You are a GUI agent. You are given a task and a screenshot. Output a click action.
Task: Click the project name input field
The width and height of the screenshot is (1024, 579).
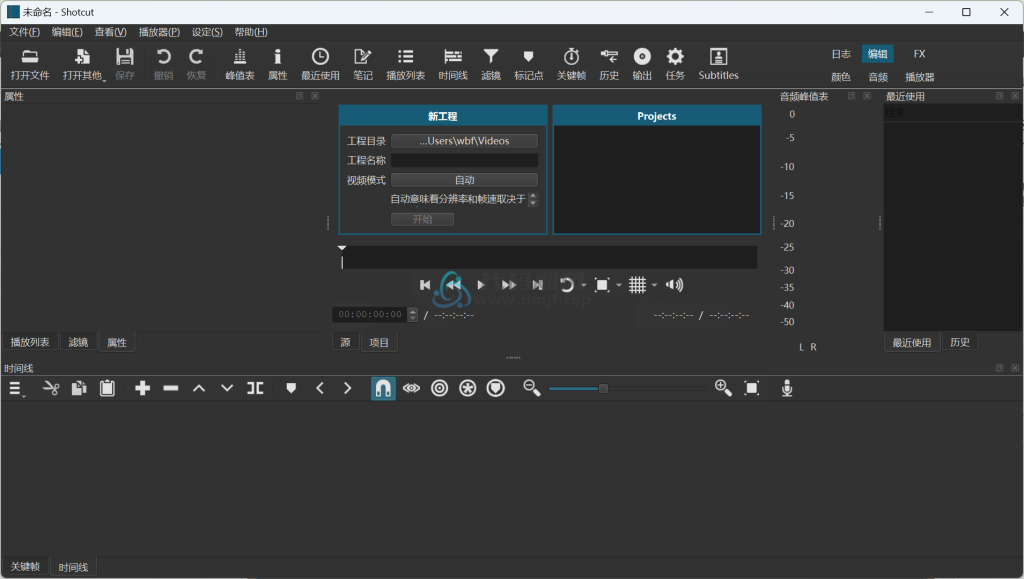464,160
